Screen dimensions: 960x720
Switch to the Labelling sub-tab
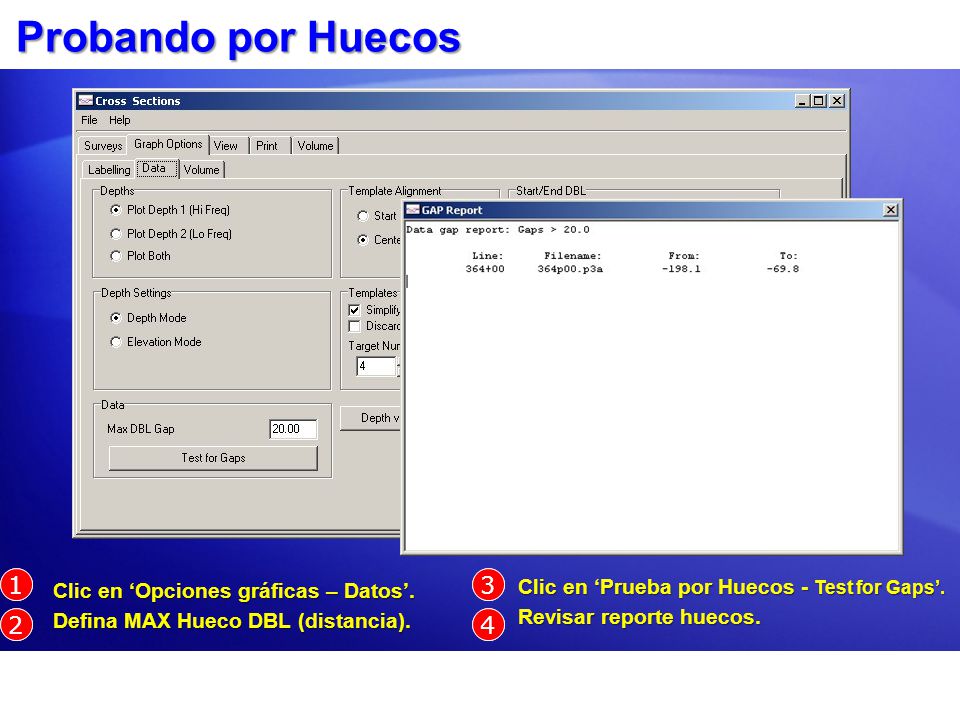click(x=109, y=170)
